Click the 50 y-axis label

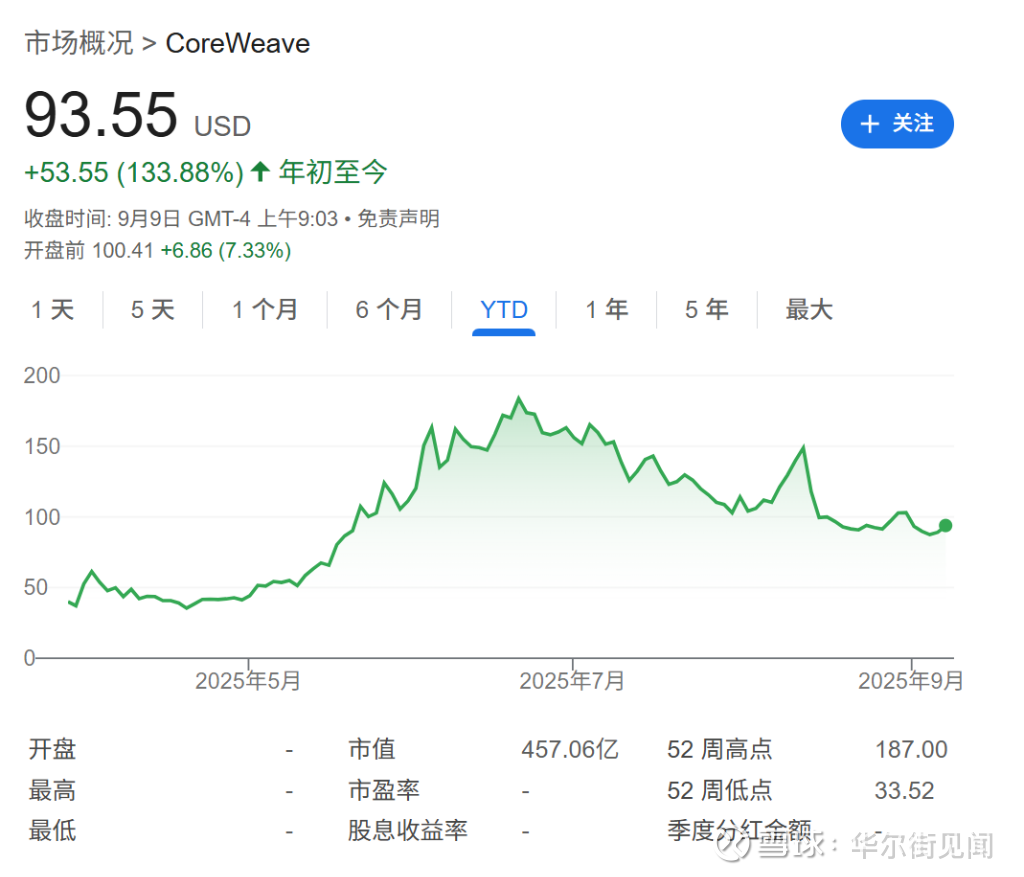36,588
